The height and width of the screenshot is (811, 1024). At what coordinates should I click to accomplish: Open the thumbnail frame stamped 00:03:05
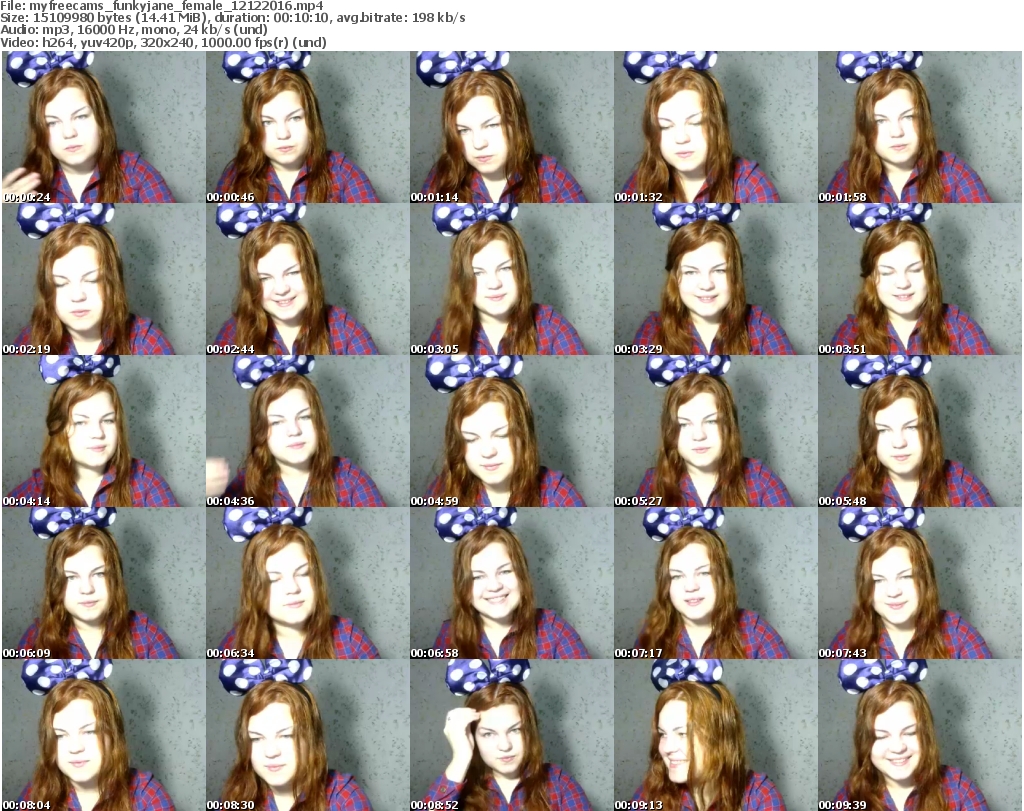(511, 279)
